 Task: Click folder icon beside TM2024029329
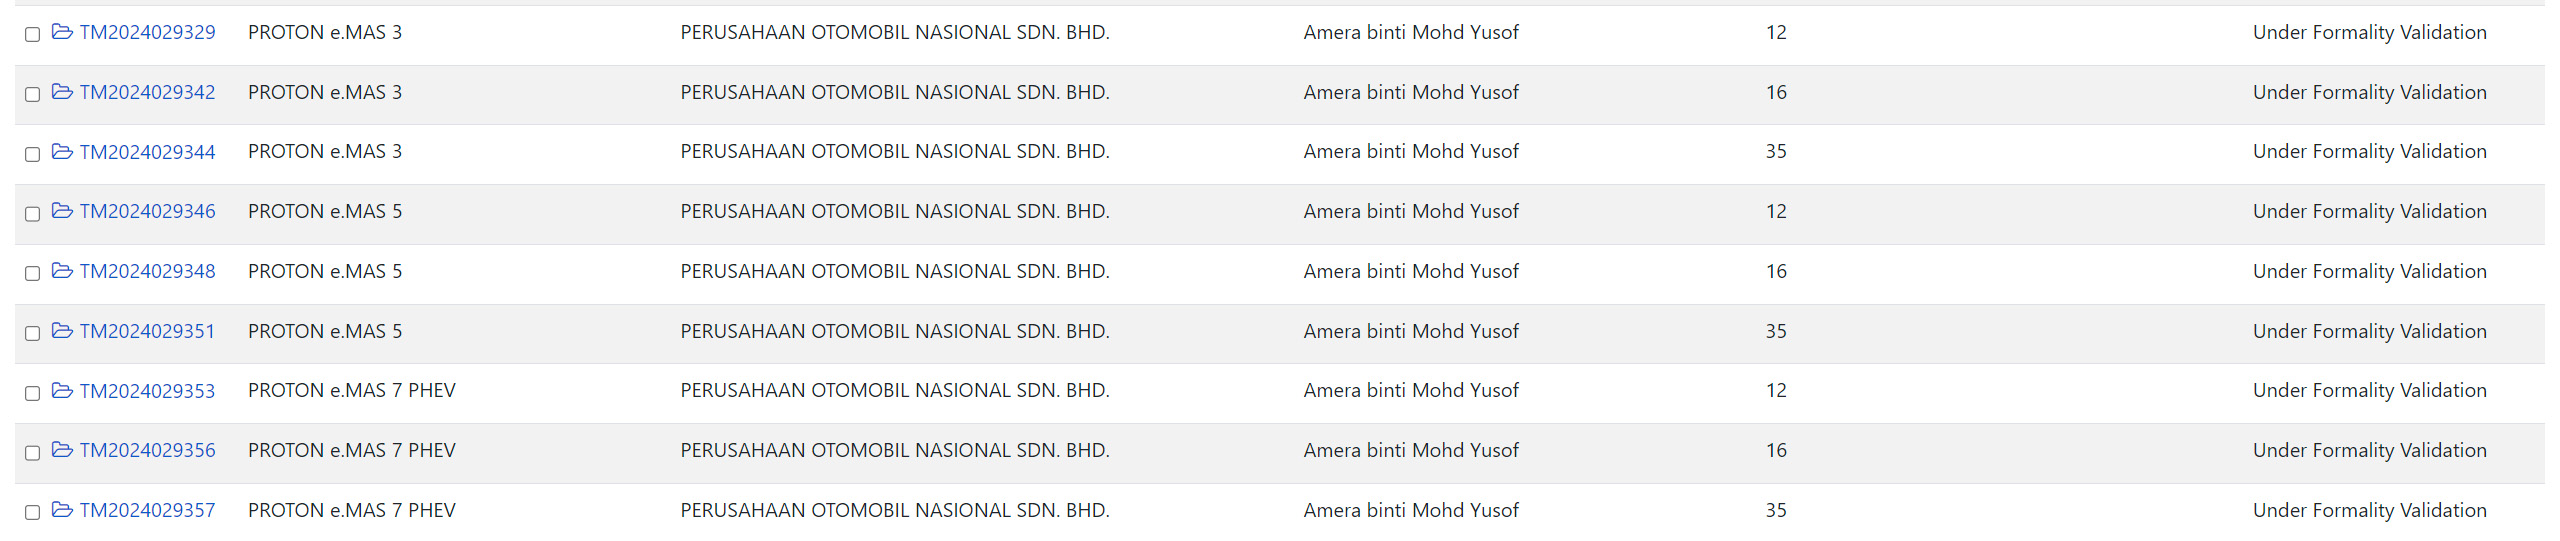(x=62, y=32)
